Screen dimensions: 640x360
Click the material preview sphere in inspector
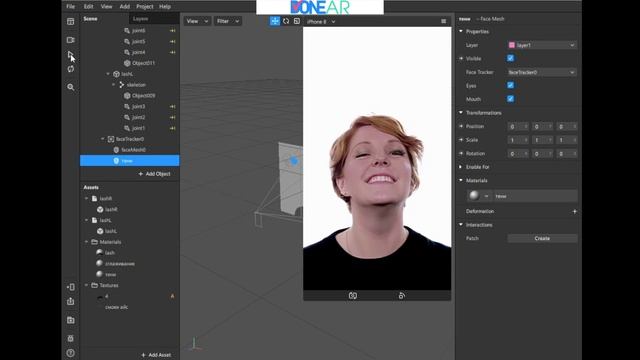[474, 196]
